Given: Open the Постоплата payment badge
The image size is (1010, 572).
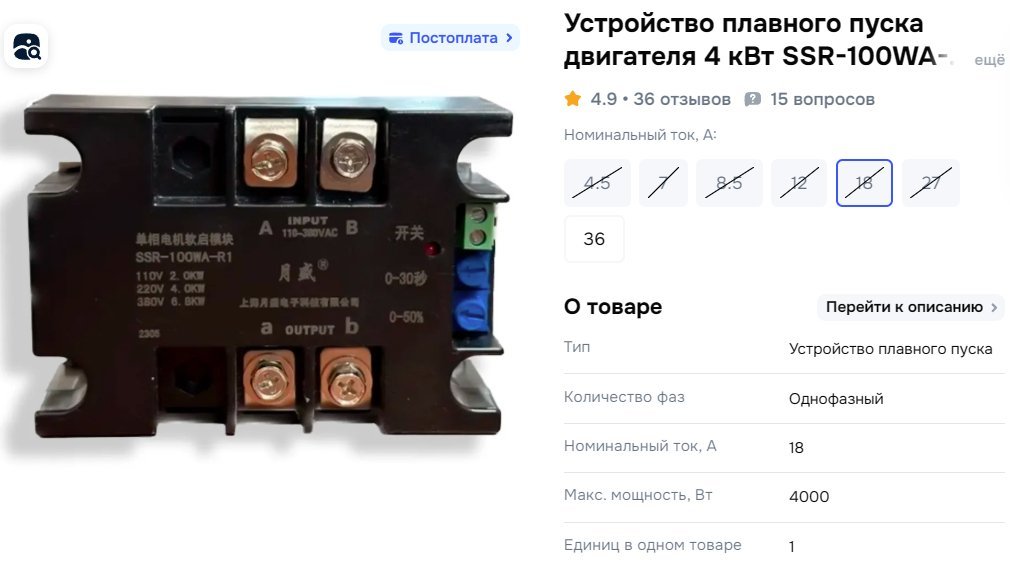Looking at the screenshot, I should coord(450,38).
